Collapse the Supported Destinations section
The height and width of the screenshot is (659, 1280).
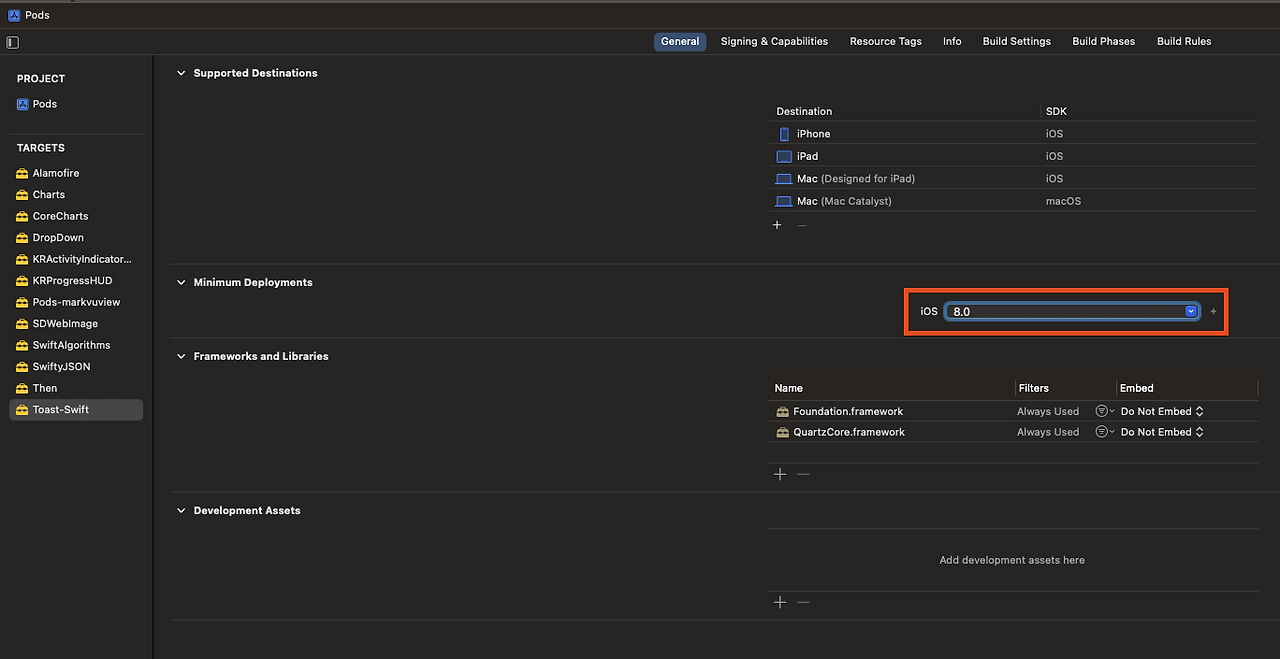[x=180, y=72]
